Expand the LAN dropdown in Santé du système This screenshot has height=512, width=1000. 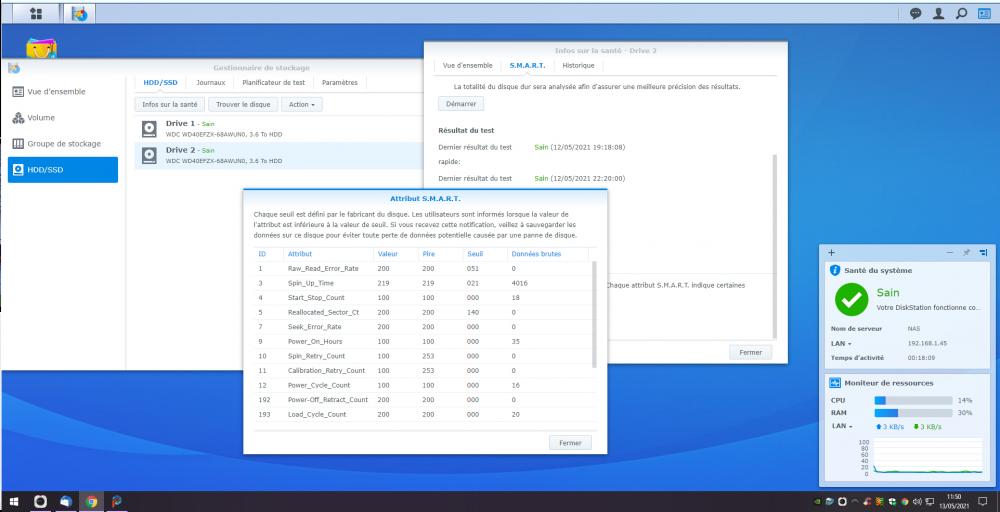coord(842,342)
